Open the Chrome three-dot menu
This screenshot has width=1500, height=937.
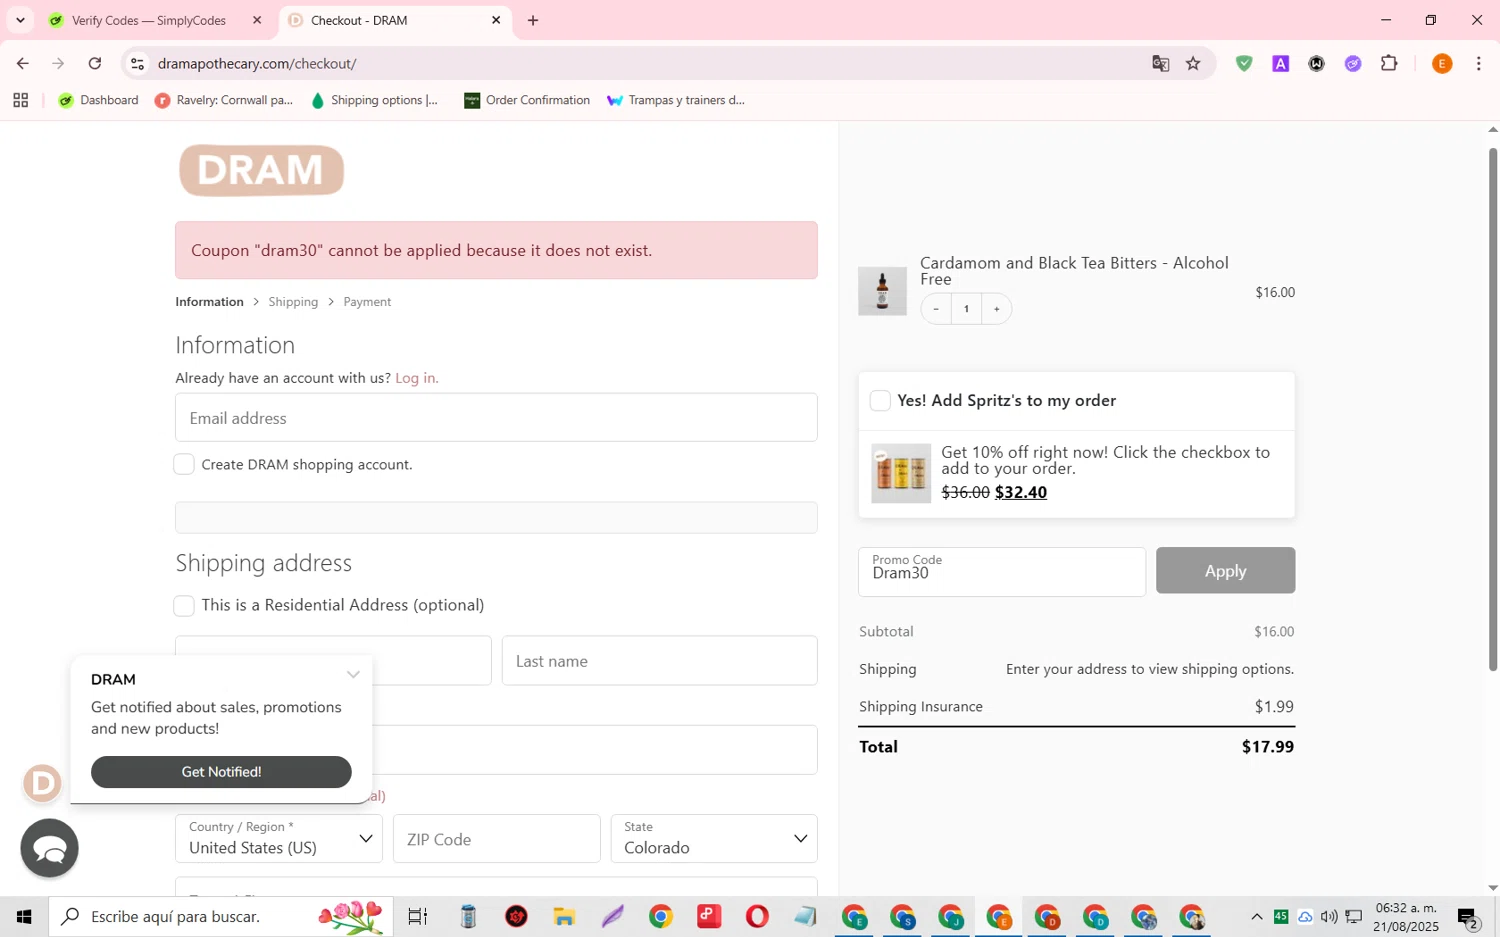1478,63
